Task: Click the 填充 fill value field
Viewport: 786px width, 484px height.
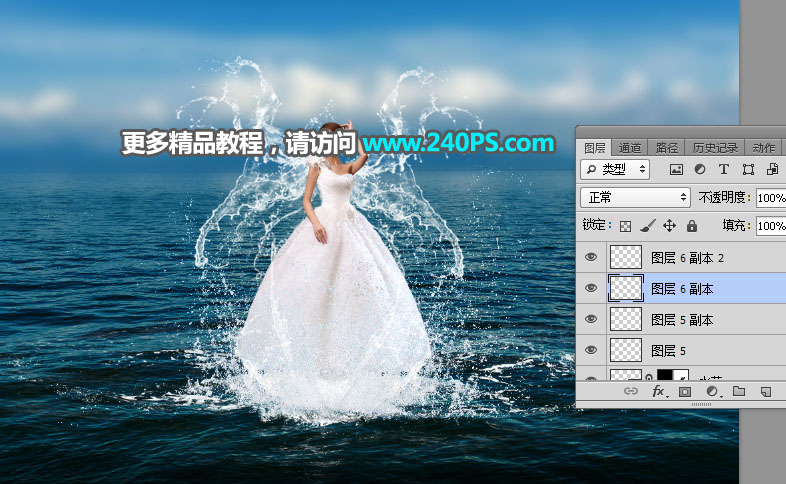Action: [771, 226]
